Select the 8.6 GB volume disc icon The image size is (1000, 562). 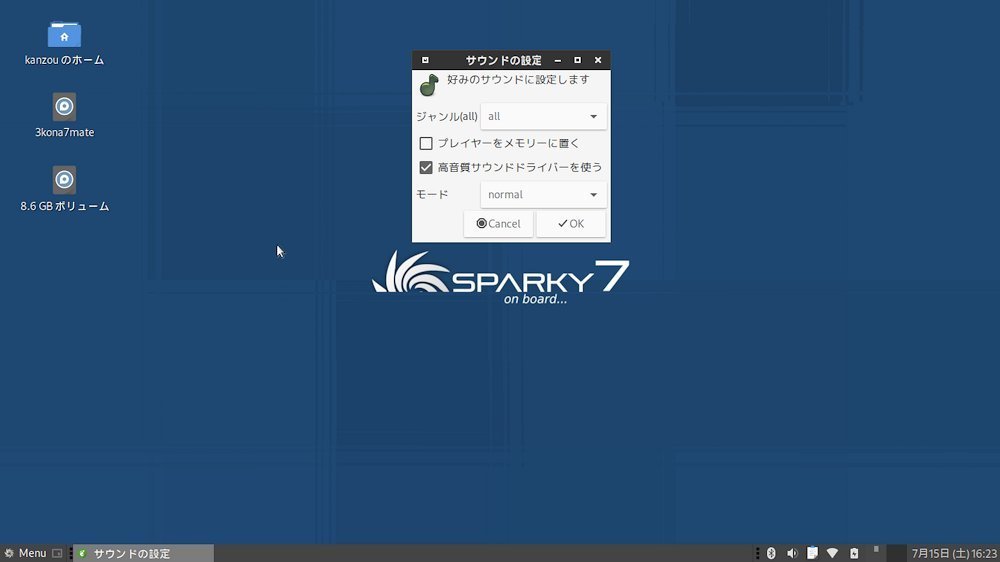coord(64,180)
